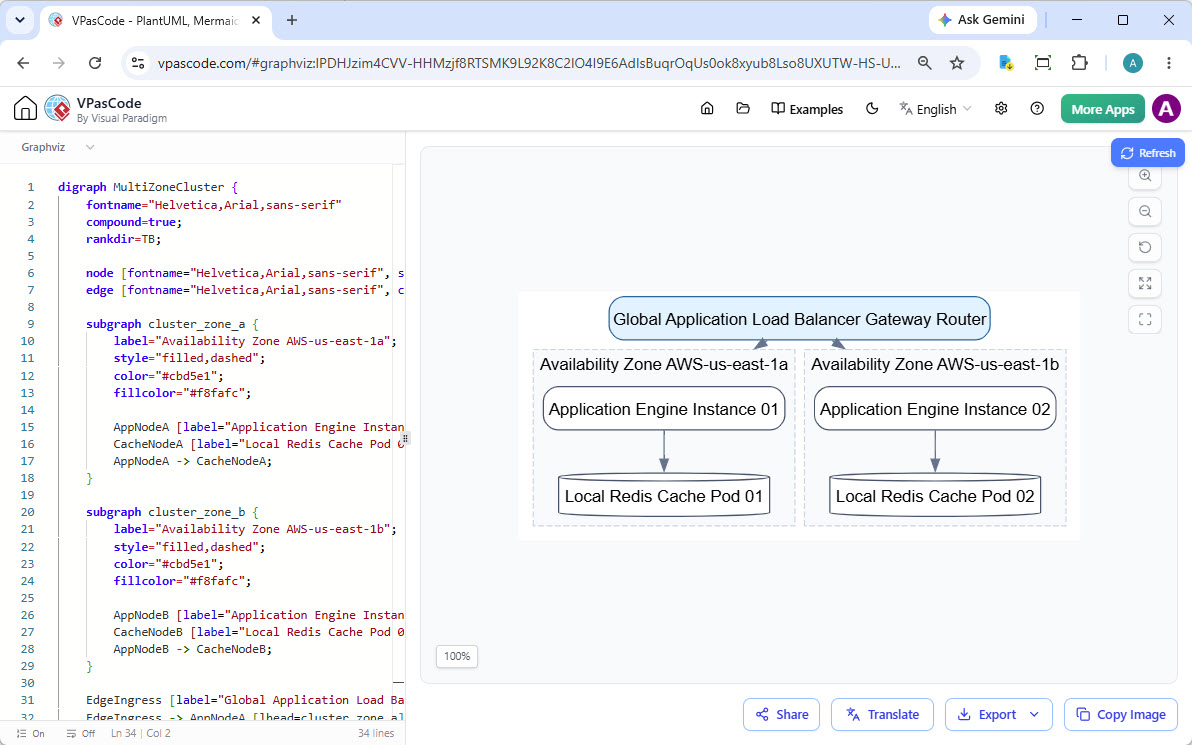1192x745 pixels.
Task: Expand the Export options arrow
Action: tap(1034, 715)
